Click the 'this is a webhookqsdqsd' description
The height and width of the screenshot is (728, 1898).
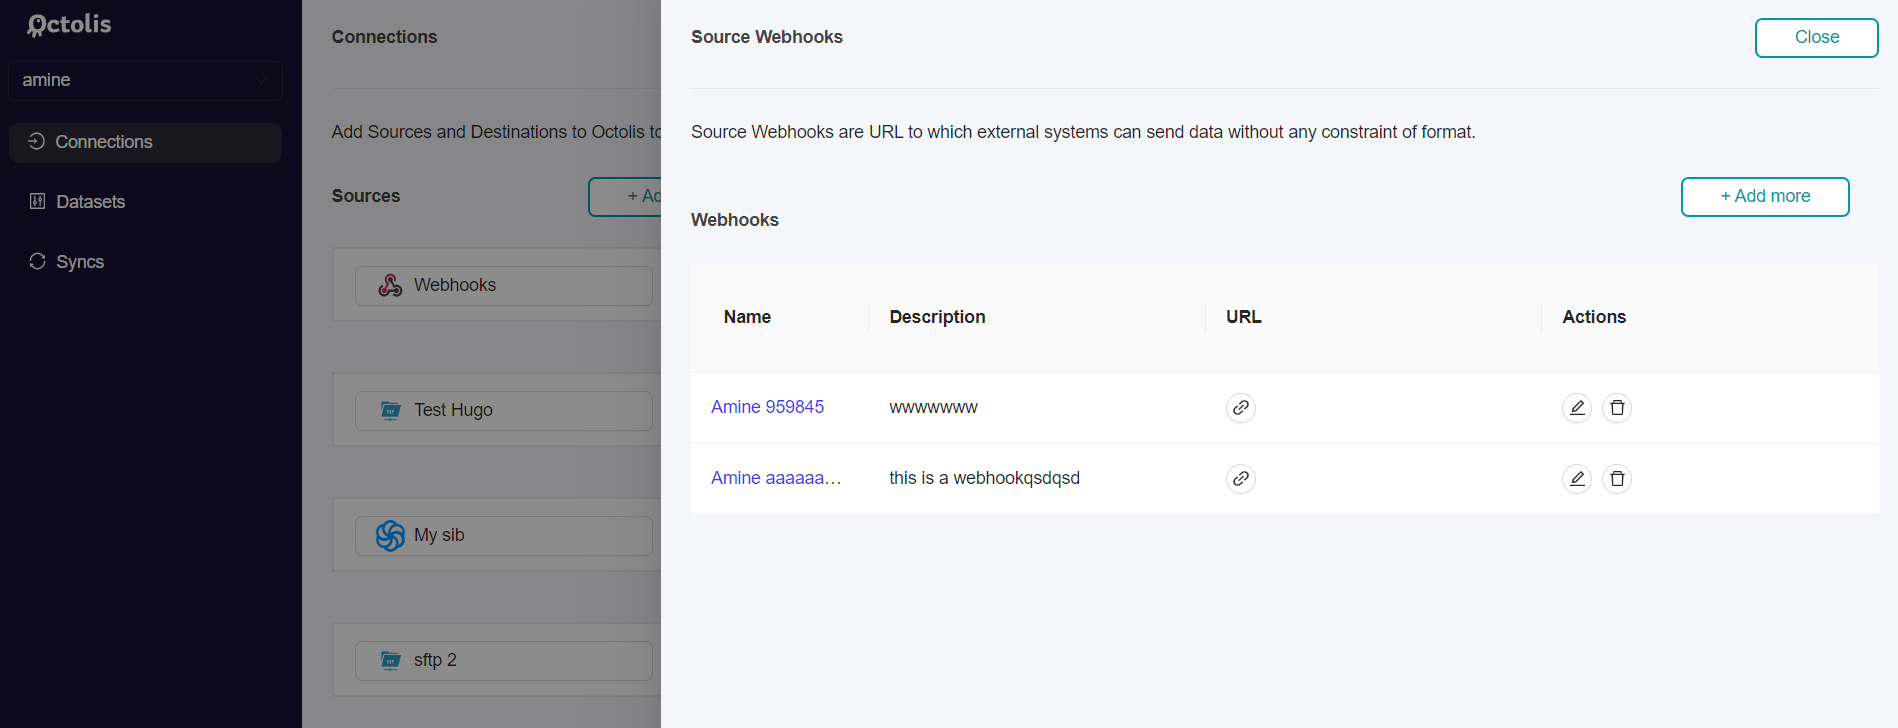click(x=984, y=478)
